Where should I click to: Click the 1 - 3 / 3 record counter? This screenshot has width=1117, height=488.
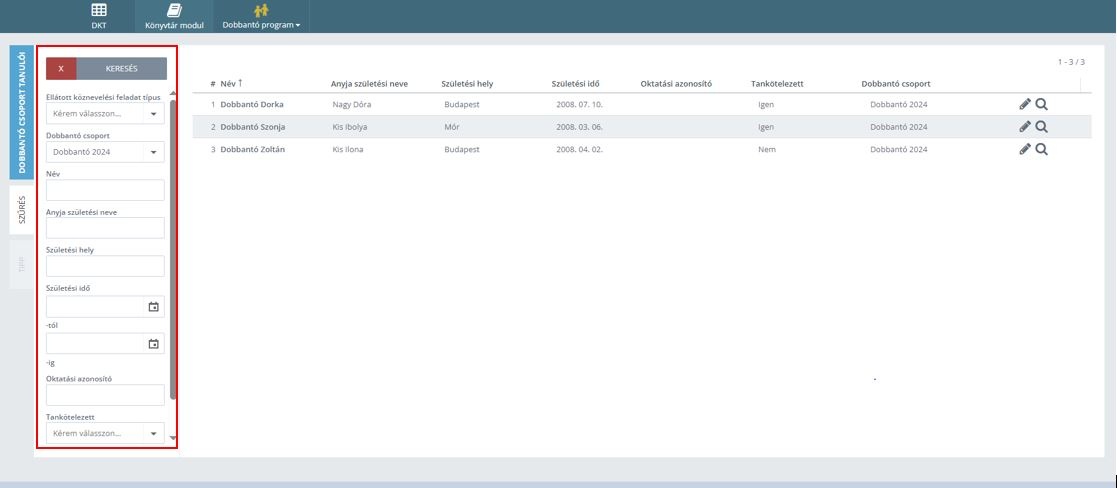1071,62
